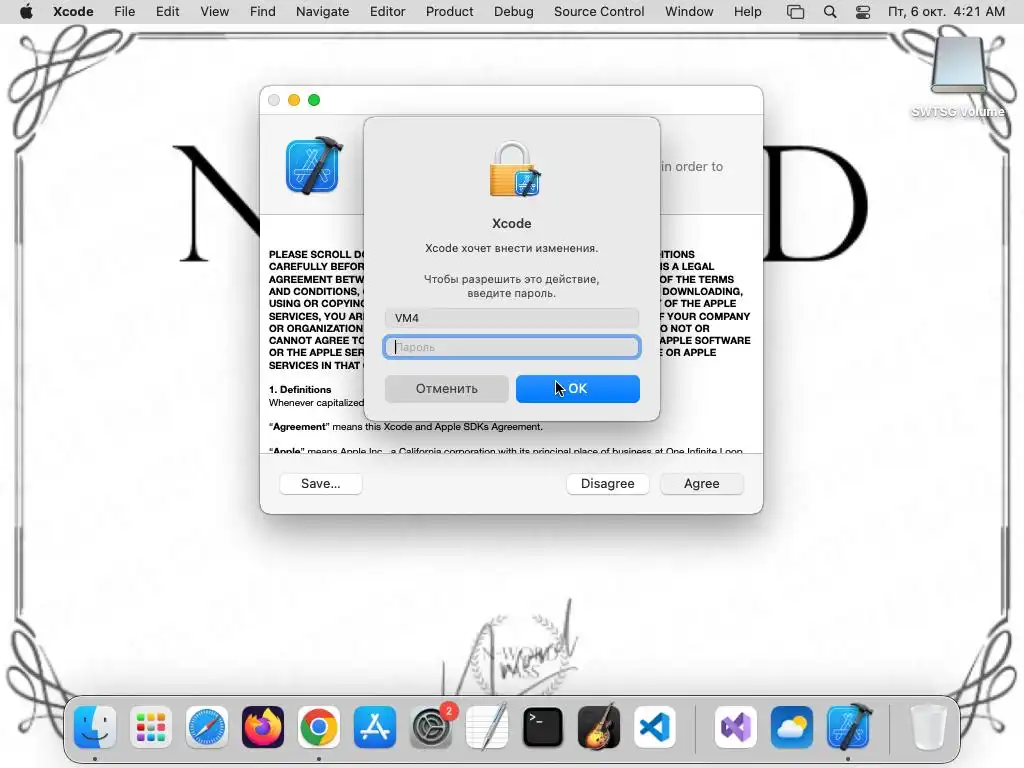Click the Xcode title in password dialog
1024x768 pixels.
click(x=512, y=223)
